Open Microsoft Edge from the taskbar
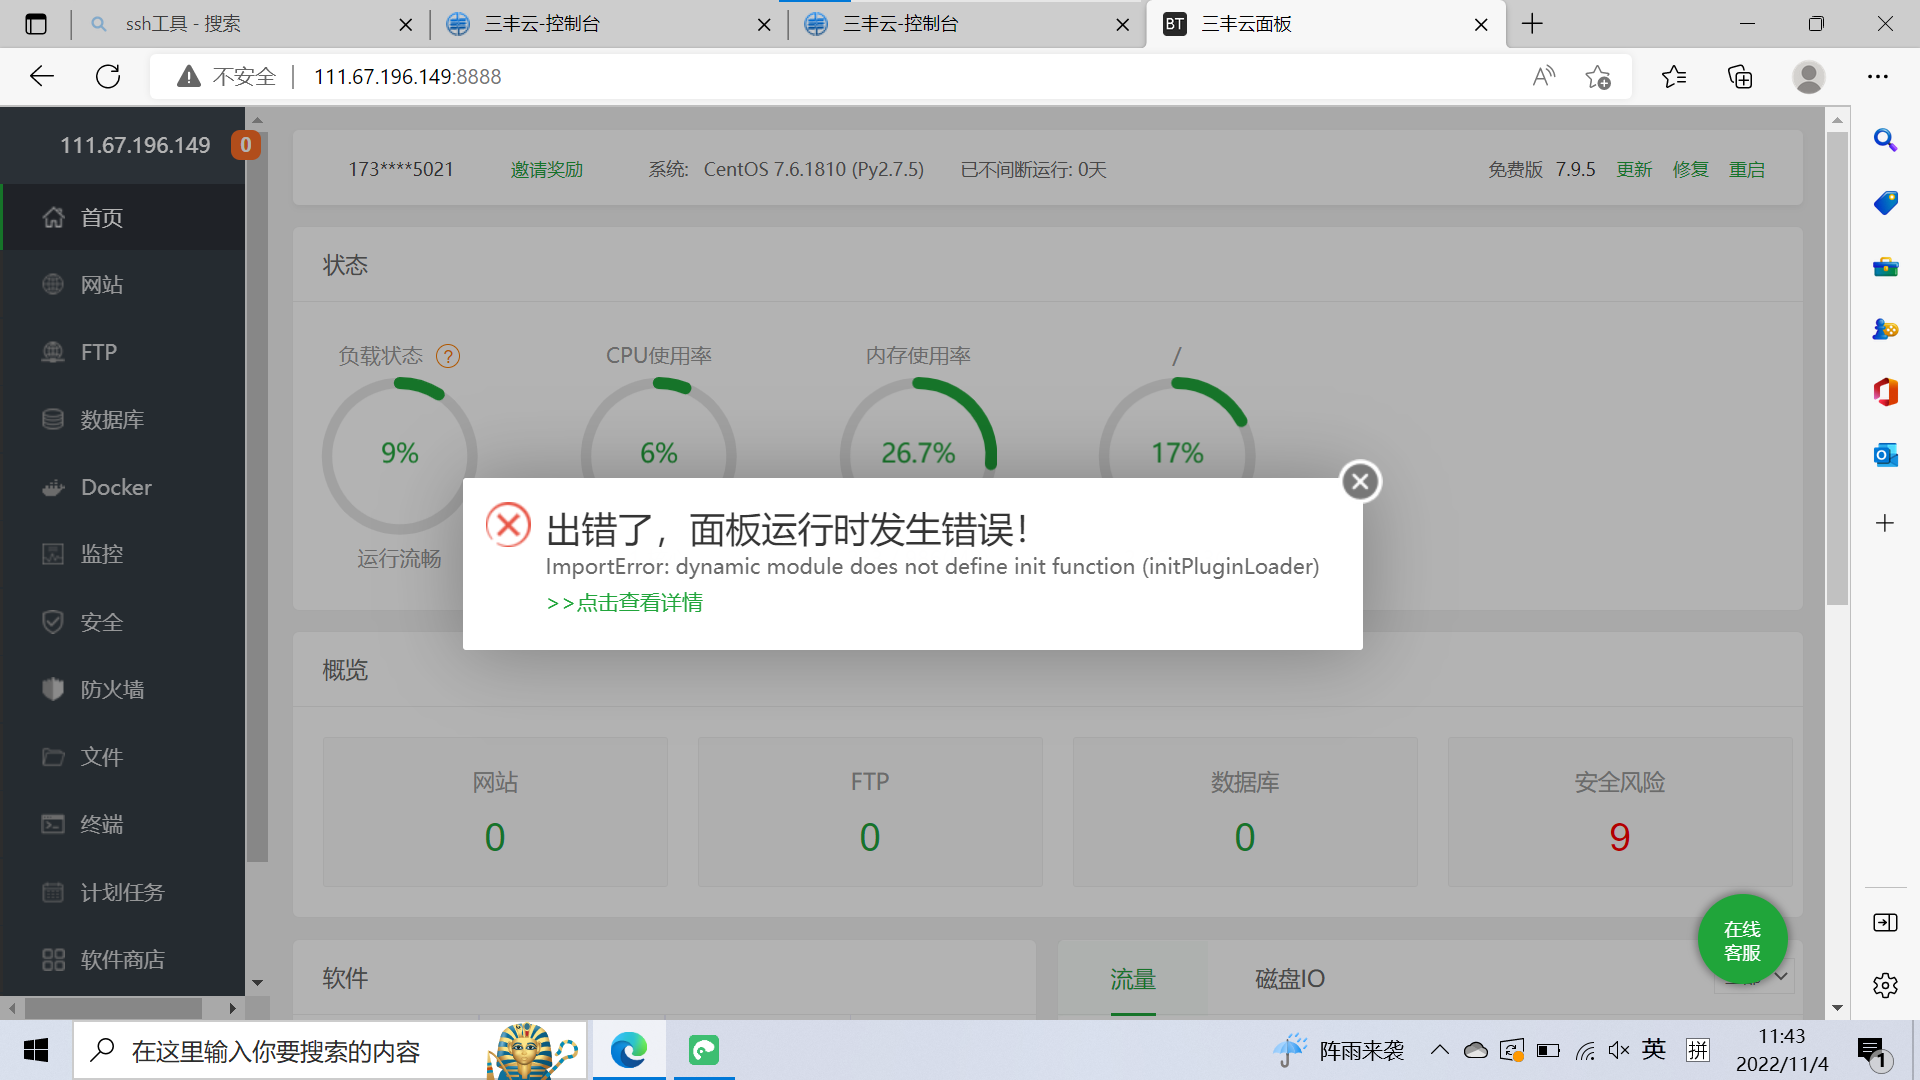The image size is (1920, 1080). coord(629,1050)
